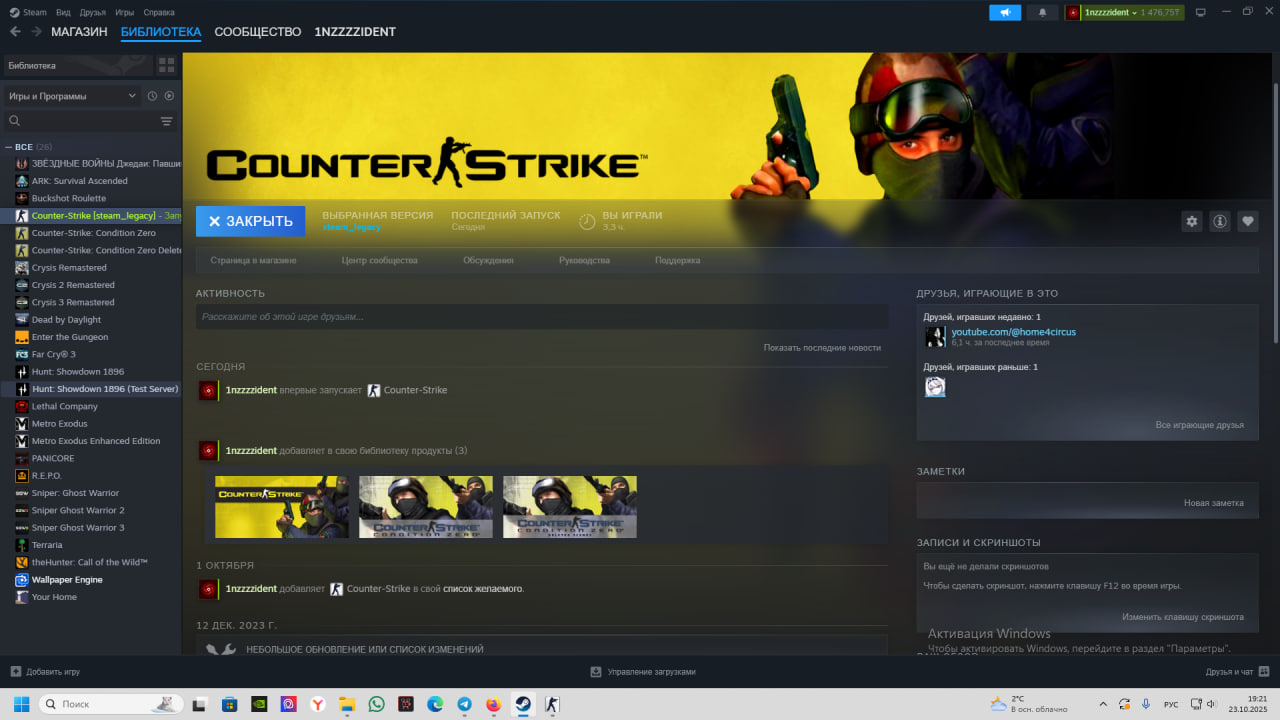
Task: Add Counter-Strike to favorites with heart icon
Action: tap(1247, 222)
